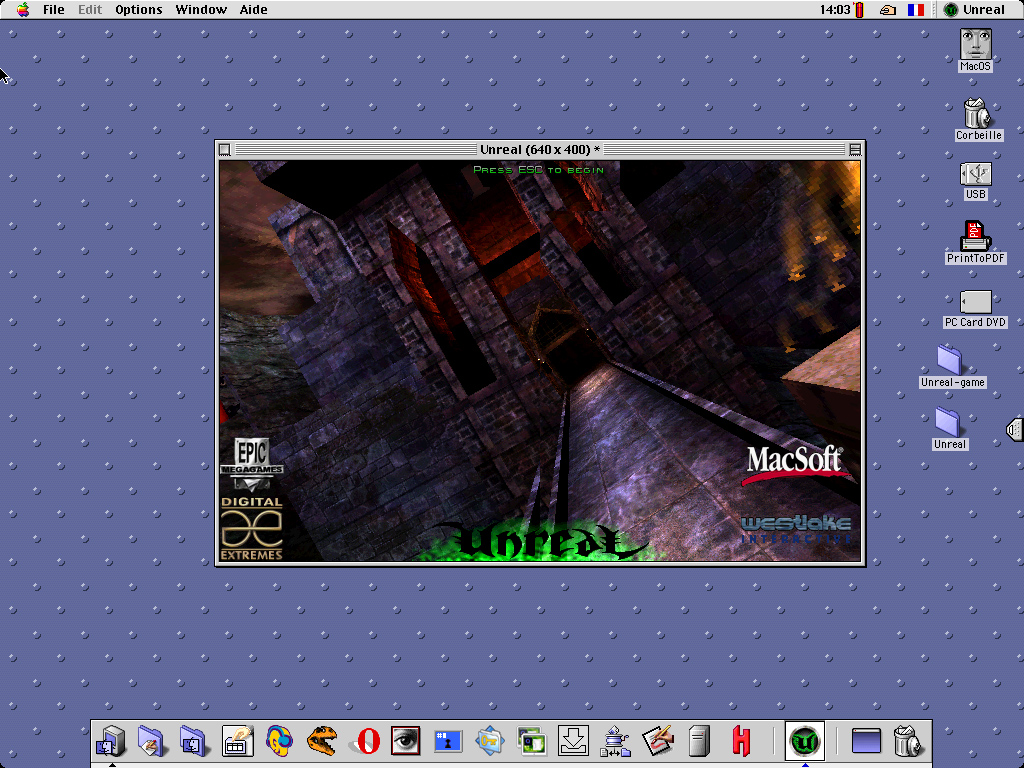
Task: Click the battery indicator in menu bar
Action: pos(859,10)
